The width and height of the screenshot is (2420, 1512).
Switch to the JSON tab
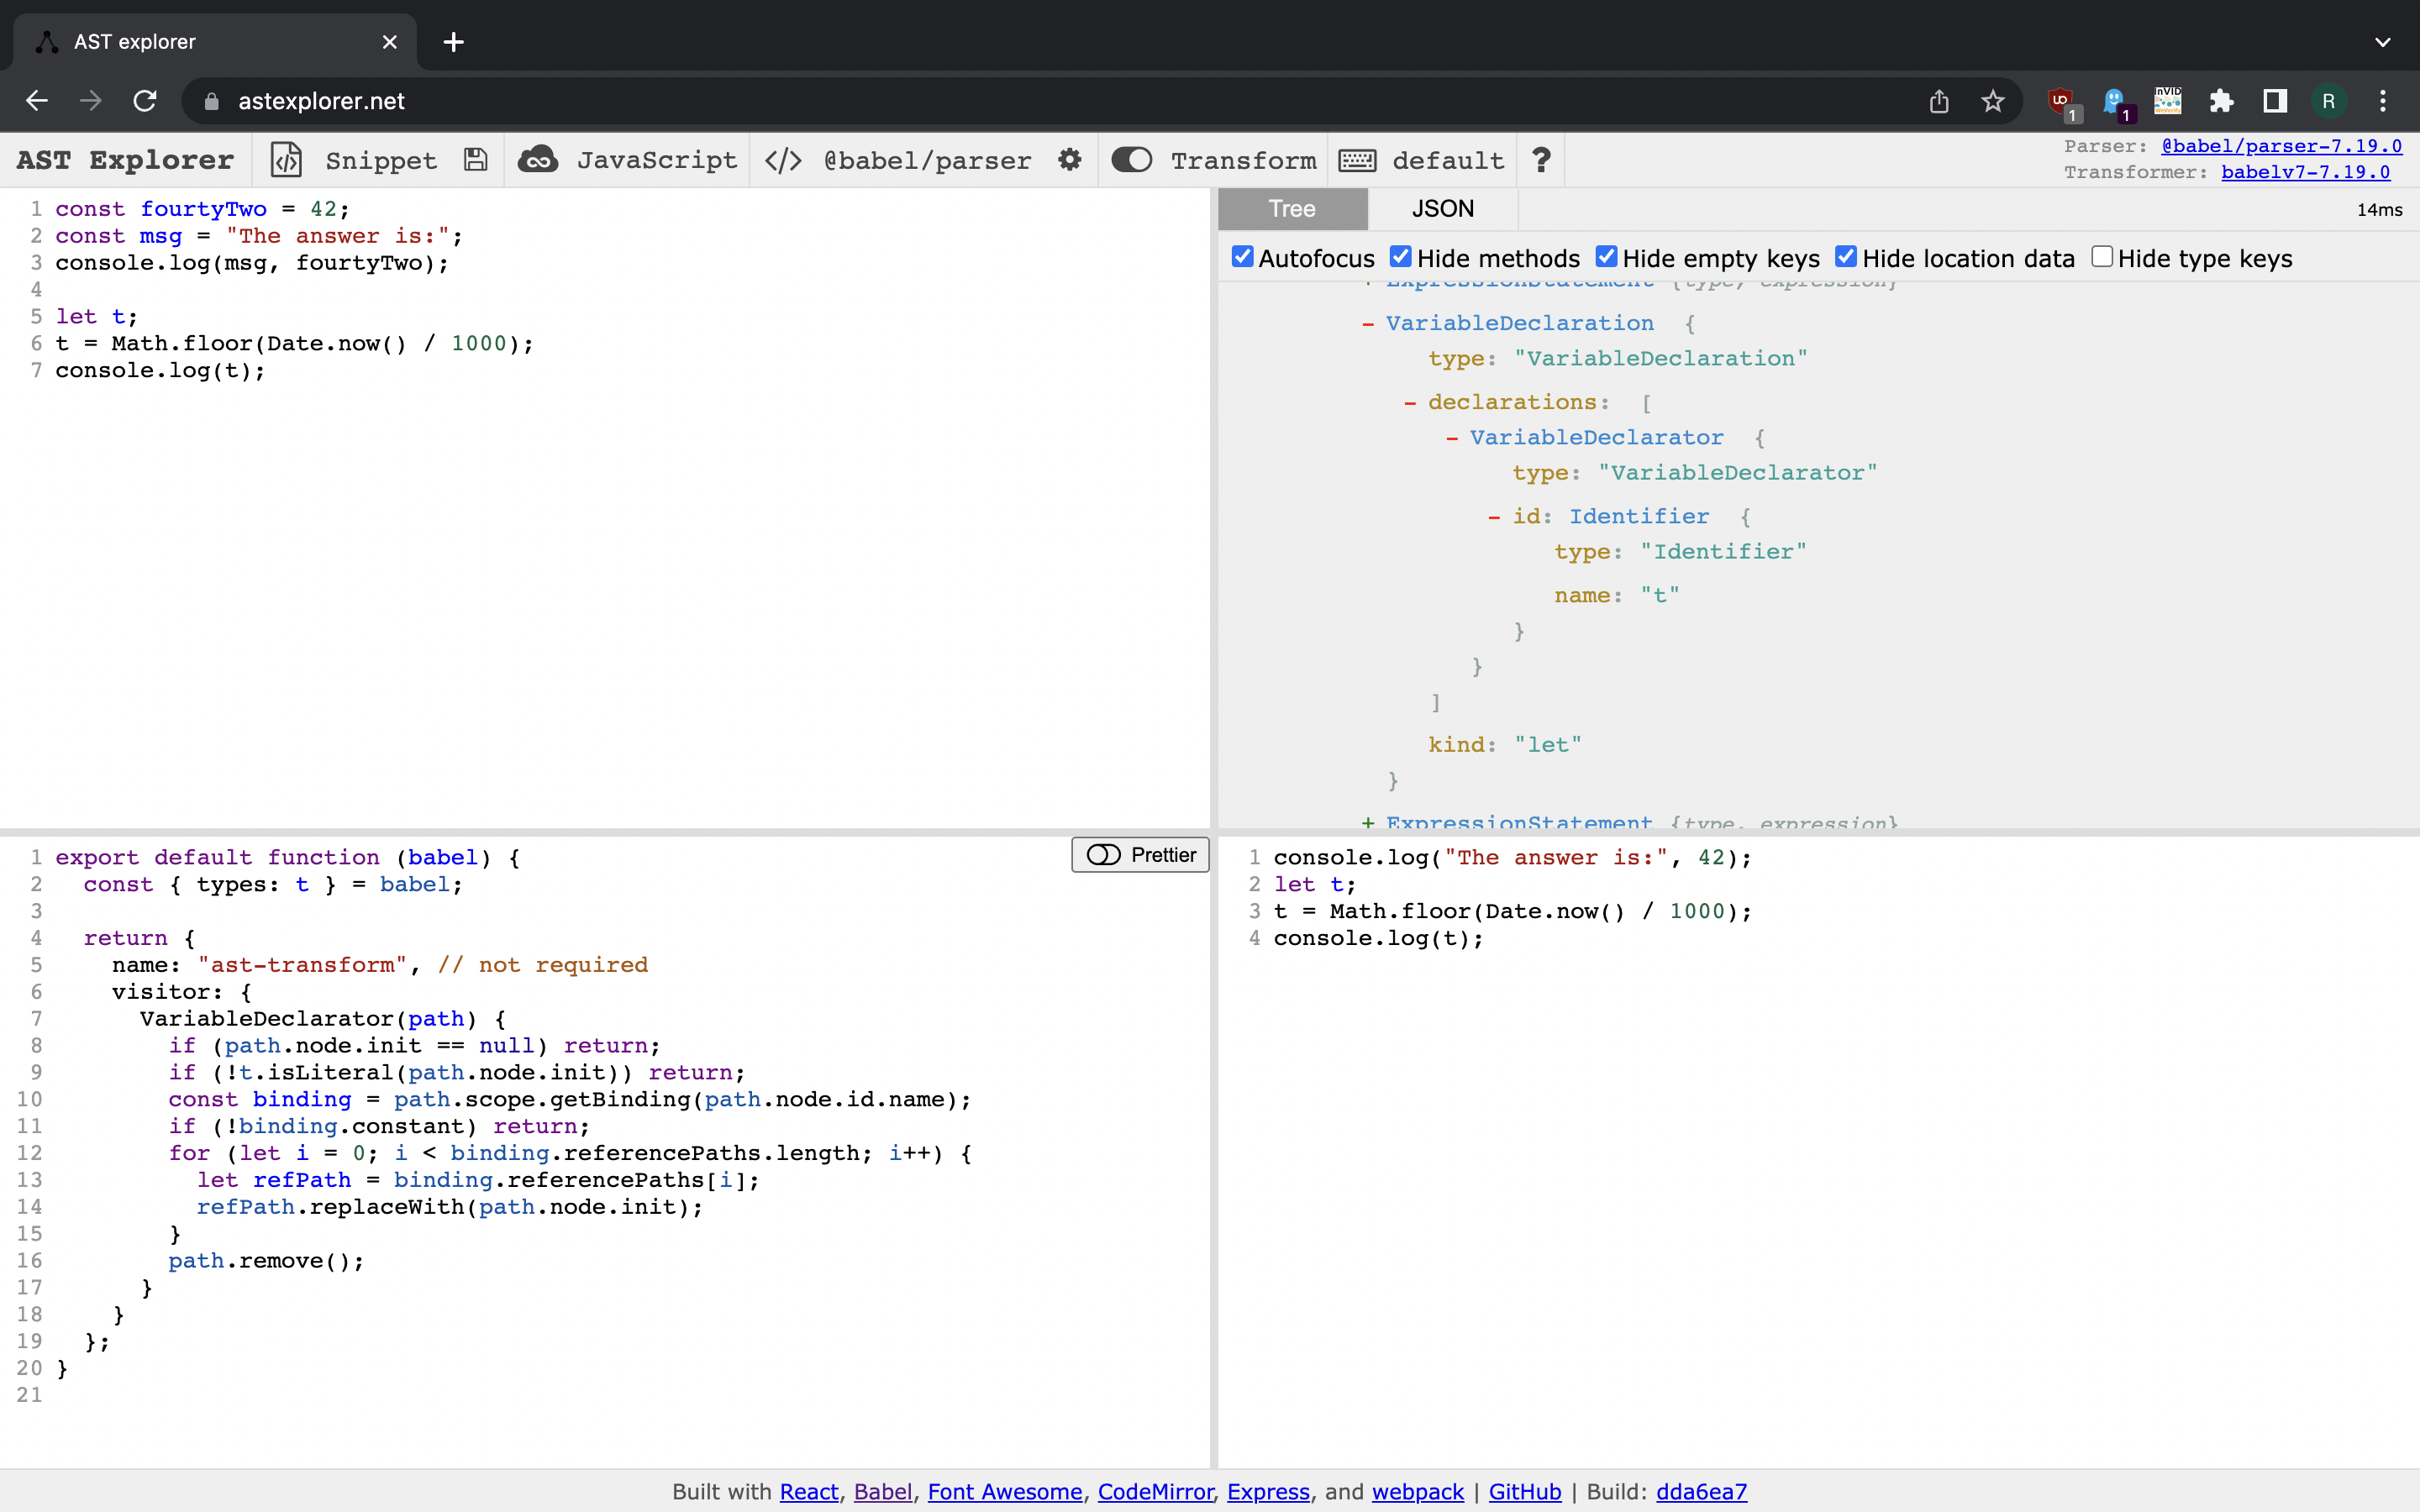coord(1442,209)
